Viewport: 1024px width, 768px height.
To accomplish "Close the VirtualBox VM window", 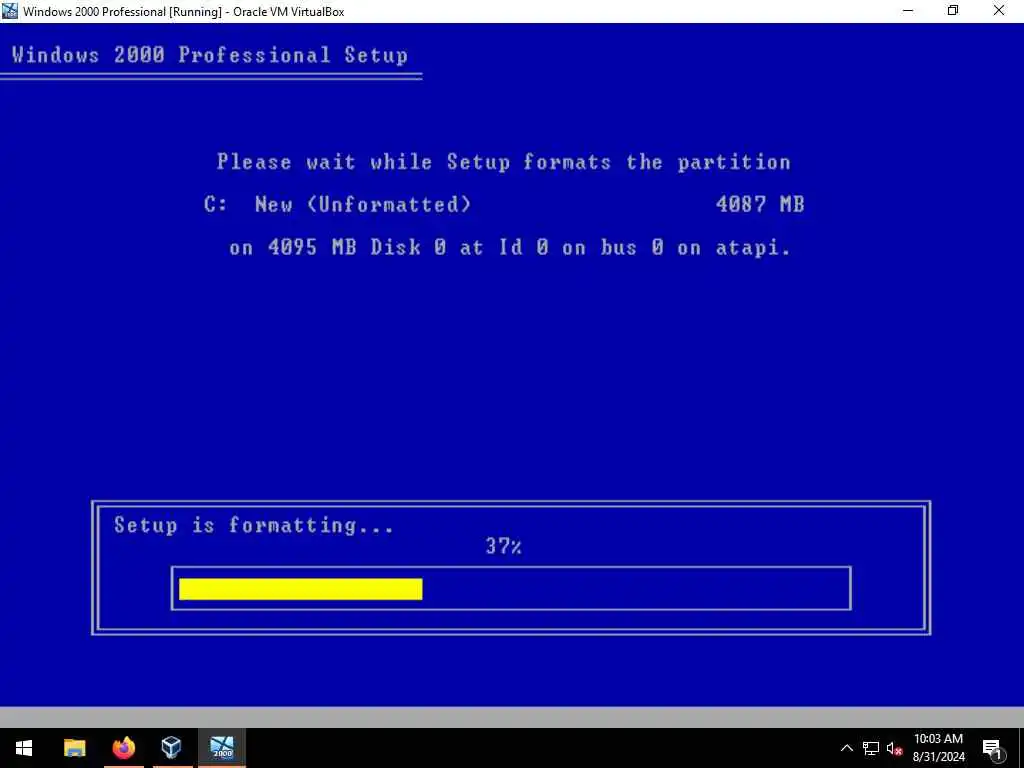I will [x=999, y=11].
